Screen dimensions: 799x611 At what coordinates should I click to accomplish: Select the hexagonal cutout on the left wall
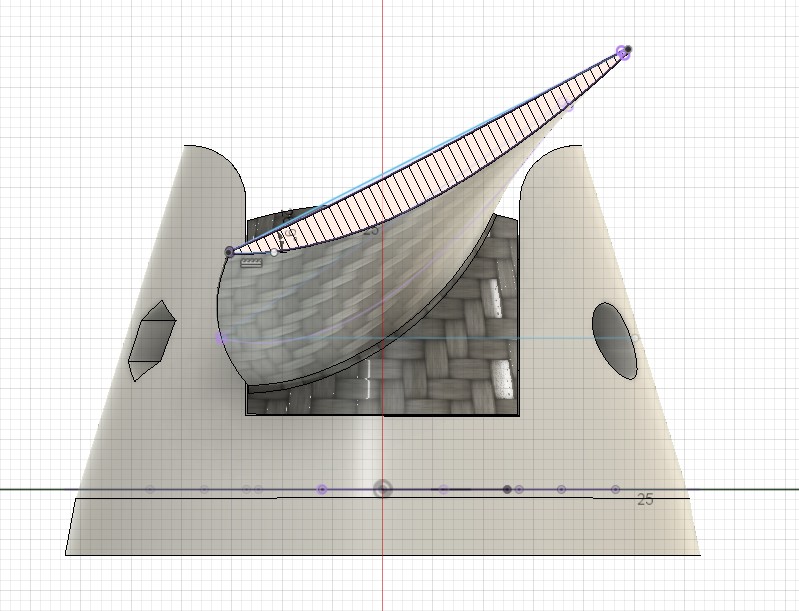pyautogui.click(x=152, y=340)
